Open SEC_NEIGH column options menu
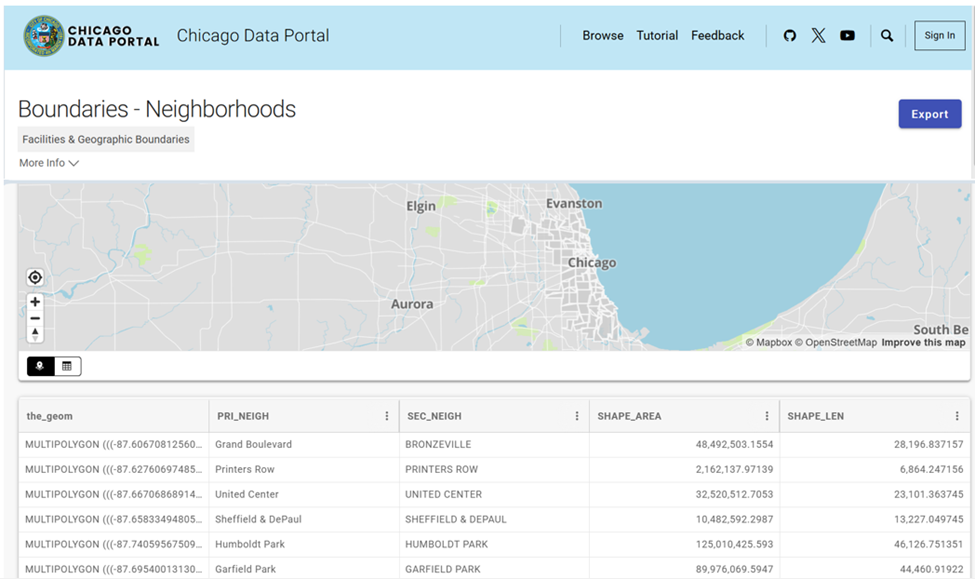This screenshot has height=579, width=975. (577, 416)
